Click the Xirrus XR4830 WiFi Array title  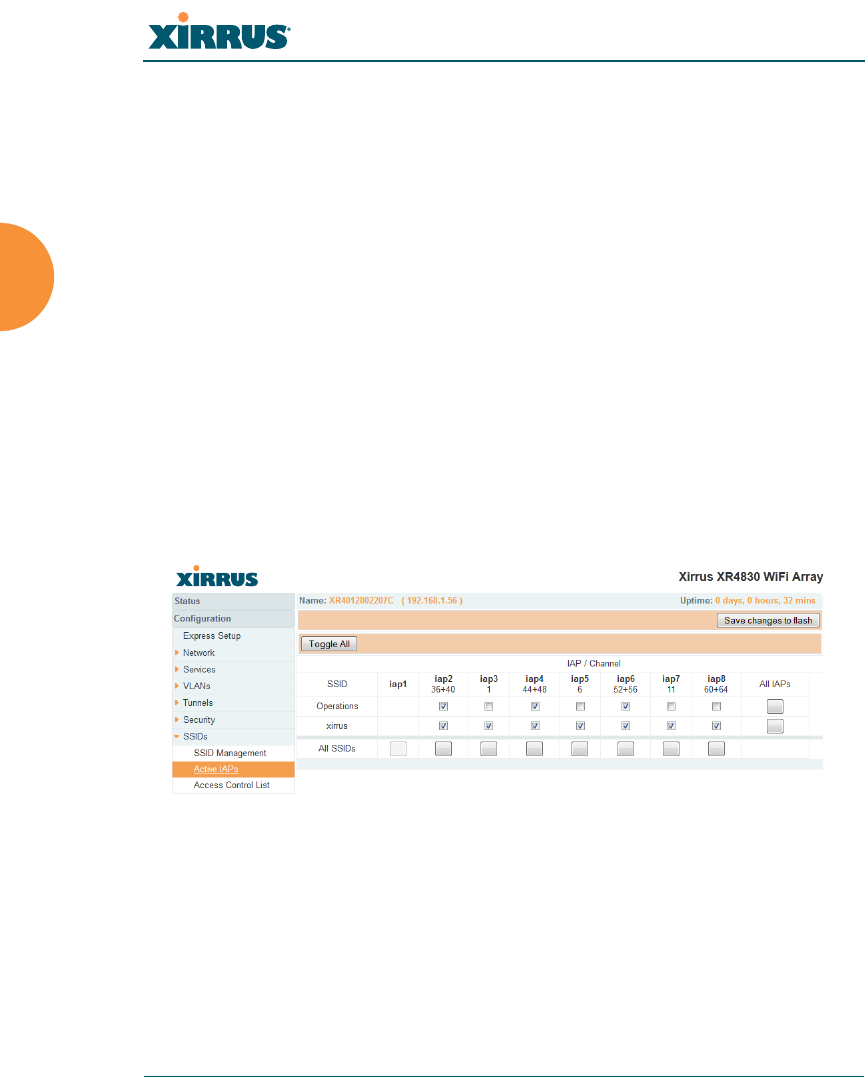pos(751,577)
